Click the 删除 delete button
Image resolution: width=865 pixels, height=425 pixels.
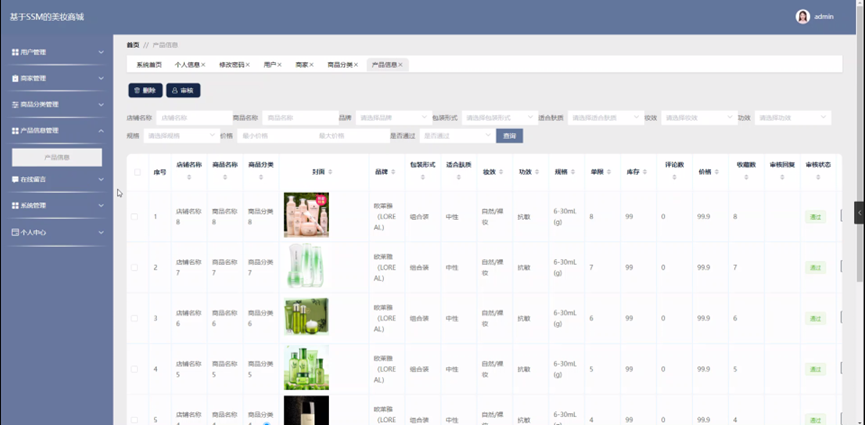146,91
